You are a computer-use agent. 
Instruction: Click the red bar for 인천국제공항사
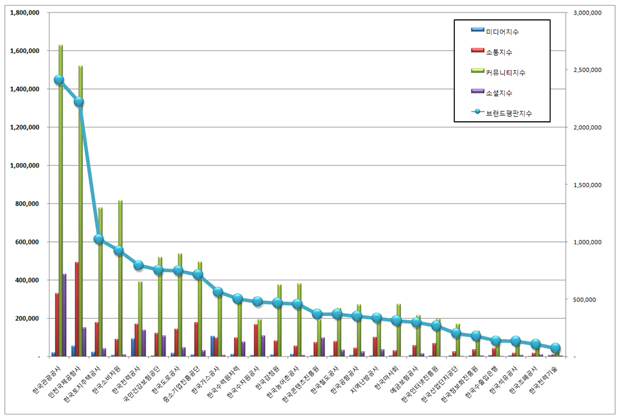point(77,309)
